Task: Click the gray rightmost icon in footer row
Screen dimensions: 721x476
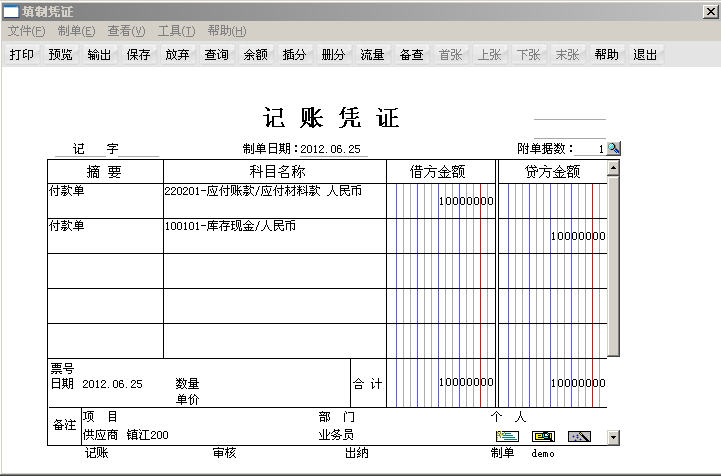Action: (579, 436)
